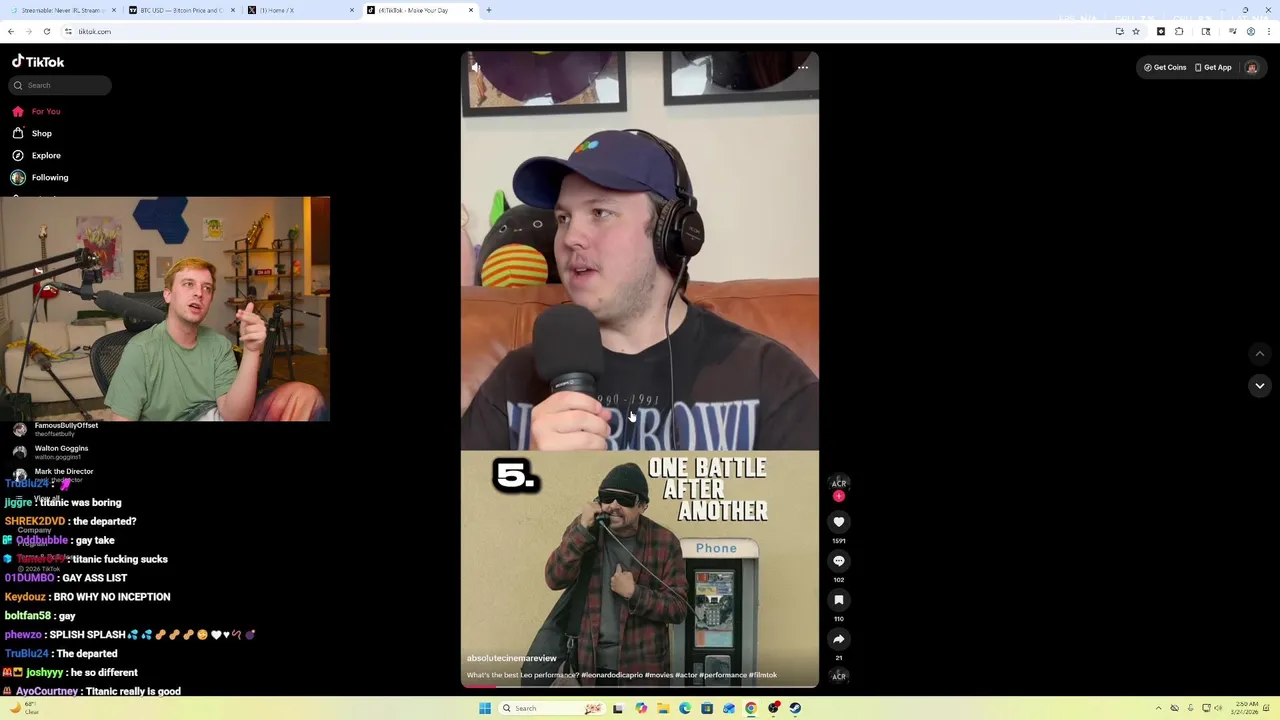Screen dimensions: 1280x720
Task: Open the taskbar clock and date
Action: tap(1246, 708)
